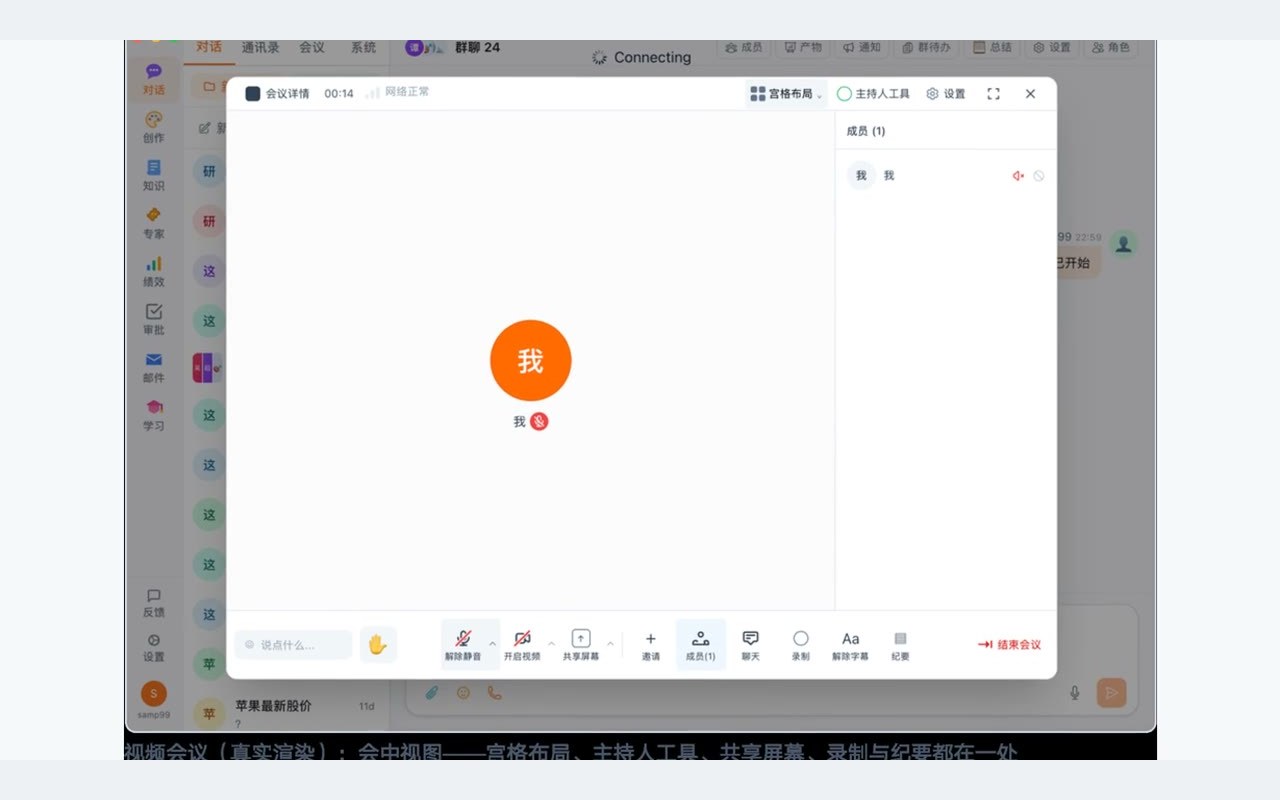Raise hand with the hand icon

click(378, 645)
